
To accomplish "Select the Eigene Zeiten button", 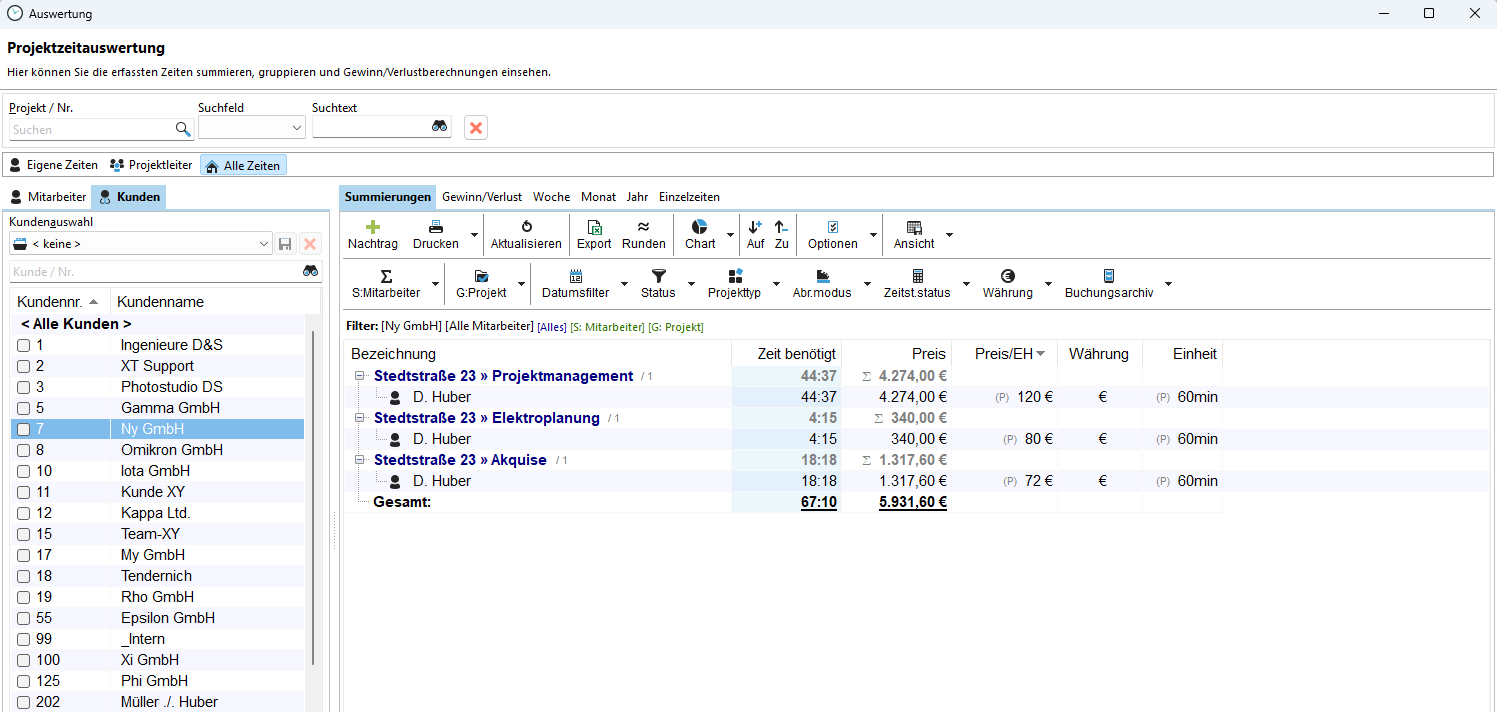I will coord(54,165).
